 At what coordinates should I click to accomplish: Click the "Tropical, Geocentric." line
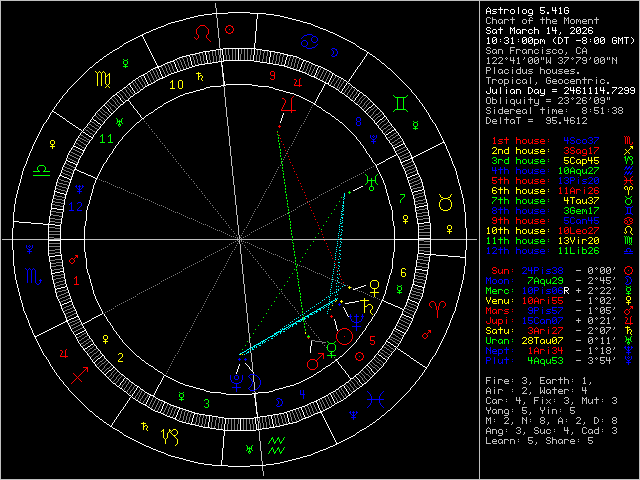[548, 81]
